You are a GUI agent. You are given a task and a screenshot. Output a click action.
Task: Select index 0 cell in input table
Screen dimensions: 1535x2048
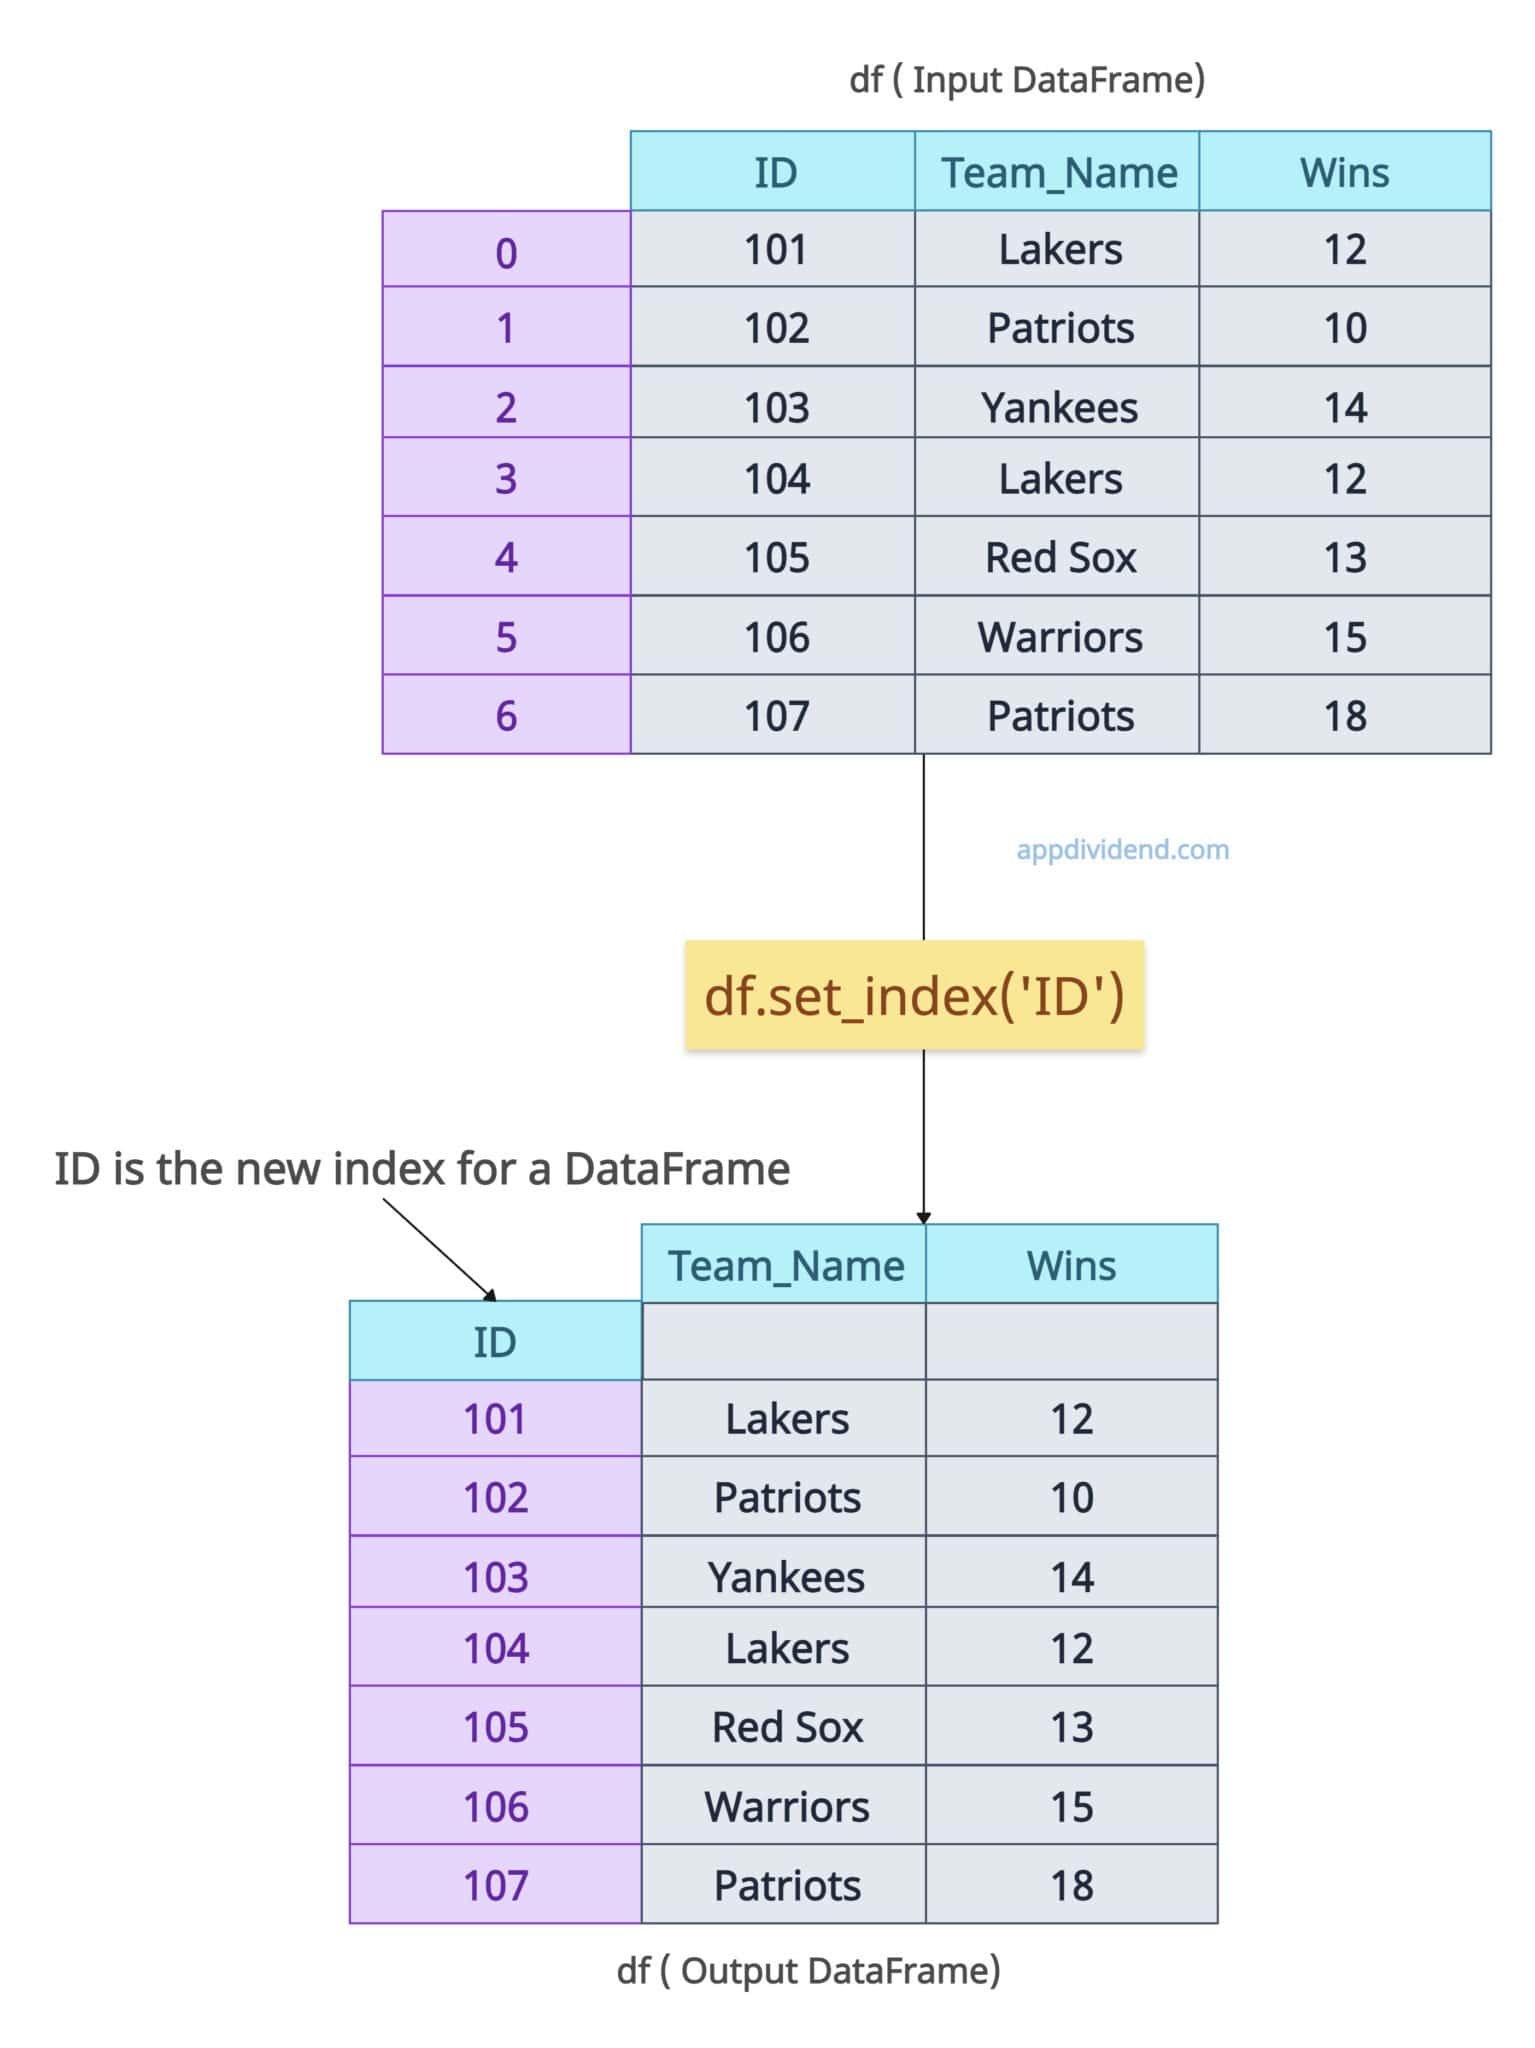[506, 251]
